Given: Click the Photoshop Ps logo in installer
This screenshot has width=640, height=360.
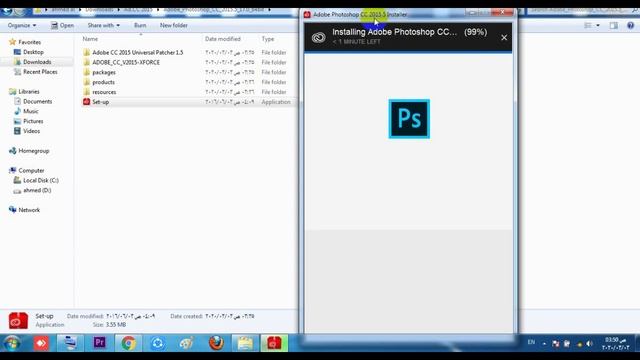Looking at the screenshot, I should (x=409, y=119).
